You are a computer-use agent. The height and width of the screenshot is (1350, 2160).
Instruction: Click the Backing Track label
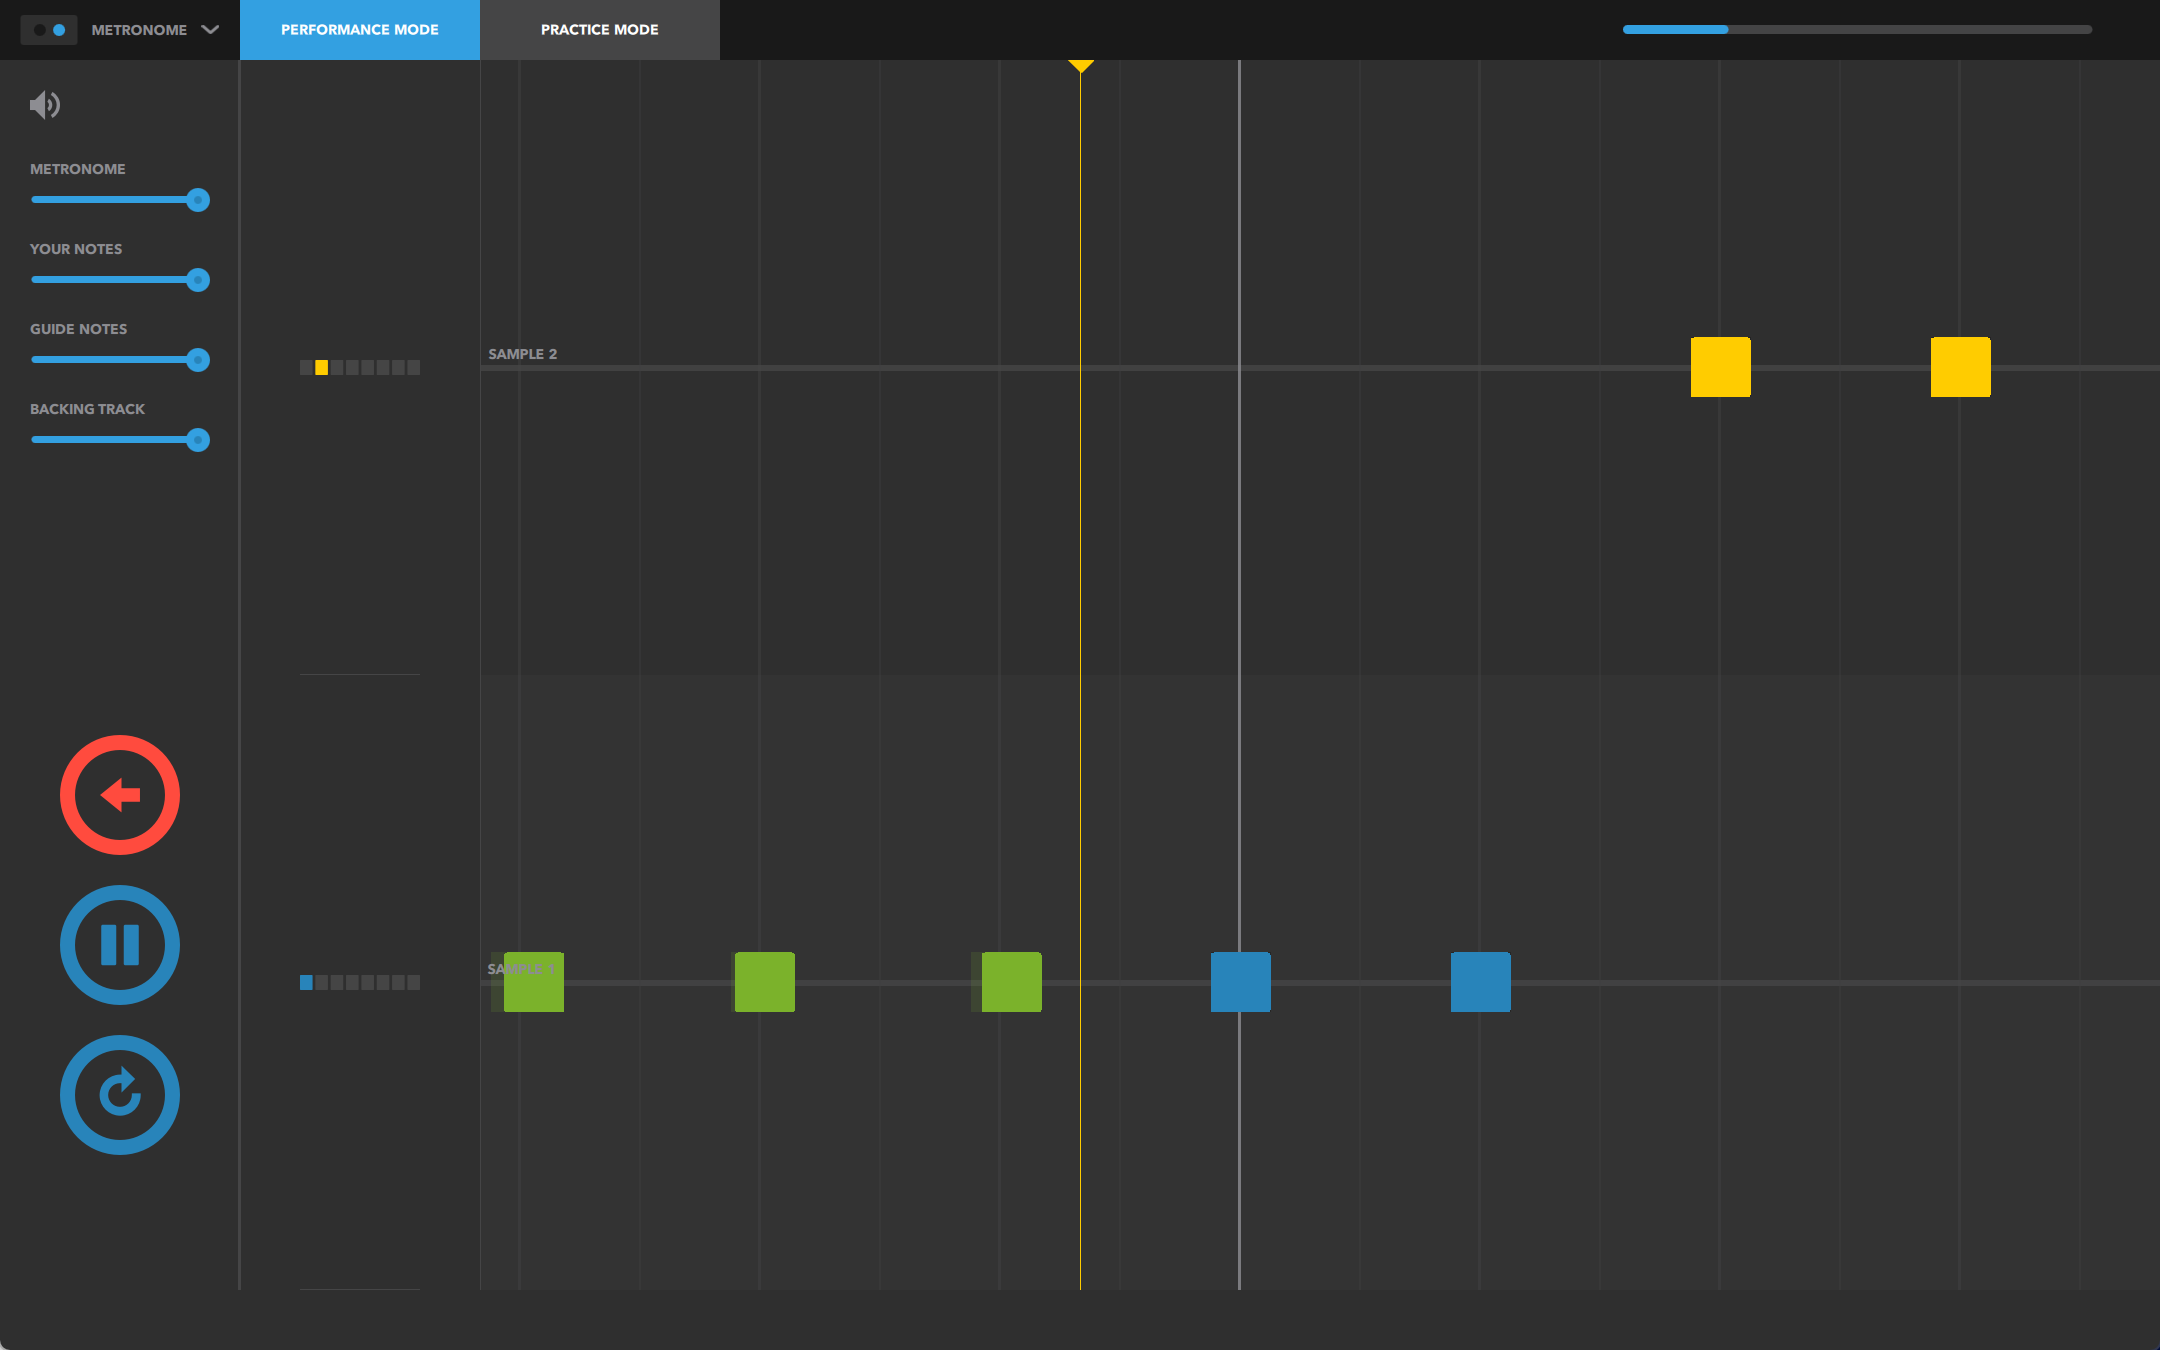pyautogui.click(x=87, y=409)
